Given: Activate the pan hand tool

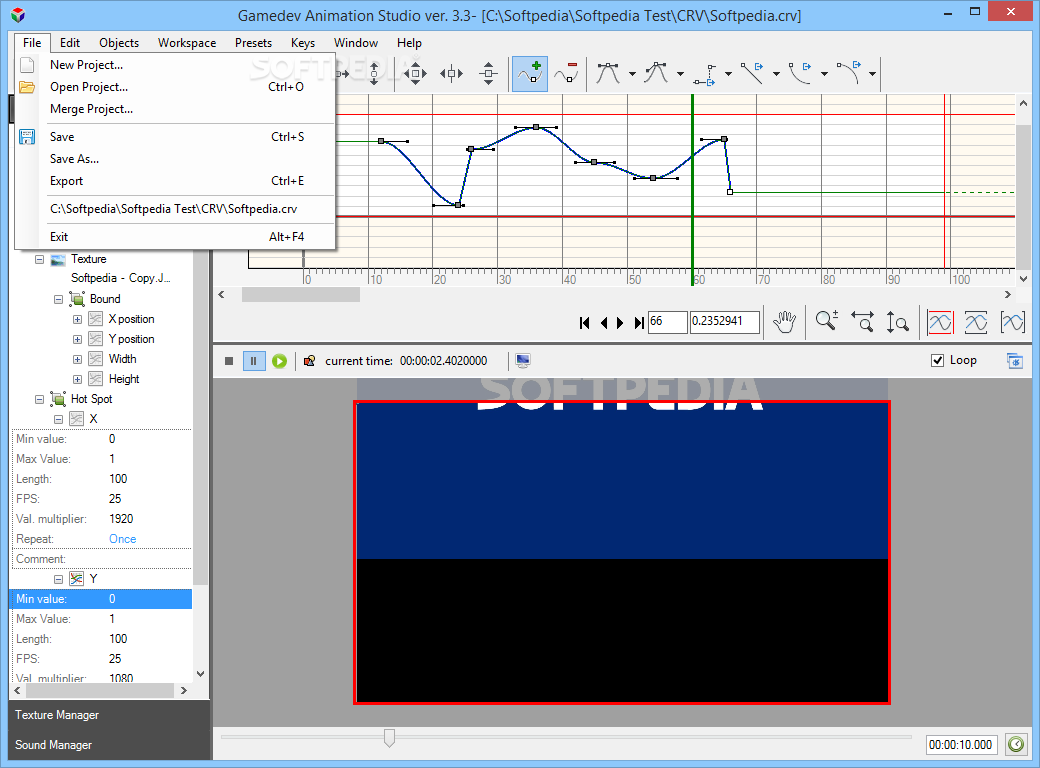Looking at the screenshot, I should pos(785,322).
